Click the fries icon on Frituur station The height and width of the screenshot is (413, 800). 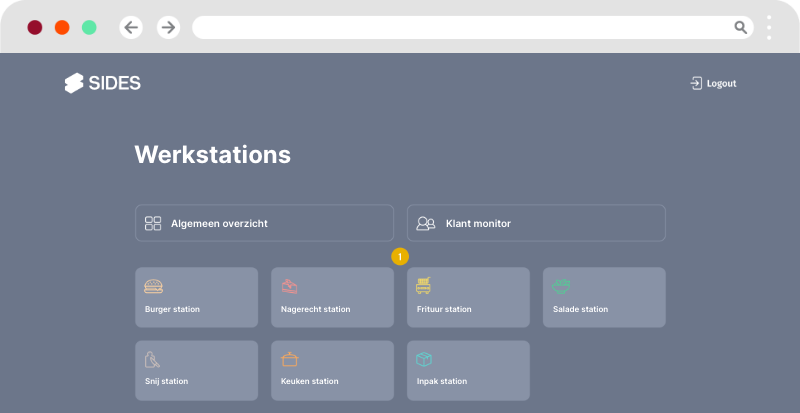[x=425, y=286]
